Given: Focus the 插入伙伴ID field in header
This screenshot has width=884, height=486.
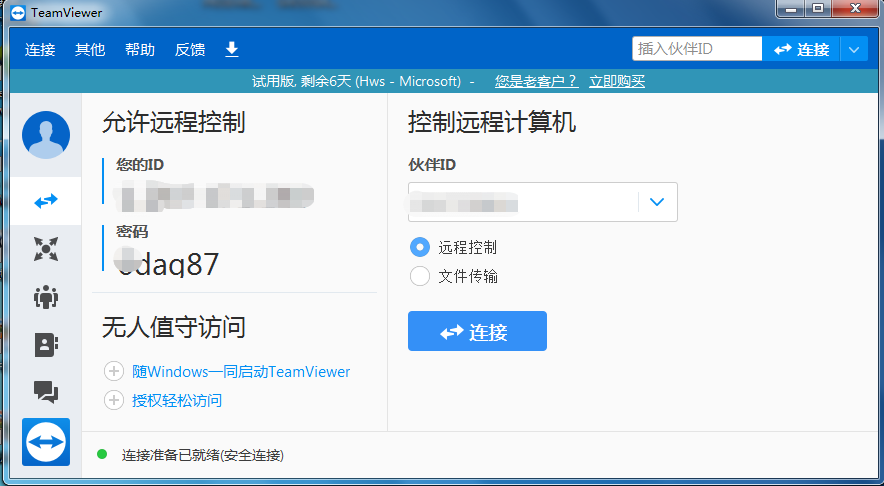Looking at the screenshot, I should tap(697, 49).
